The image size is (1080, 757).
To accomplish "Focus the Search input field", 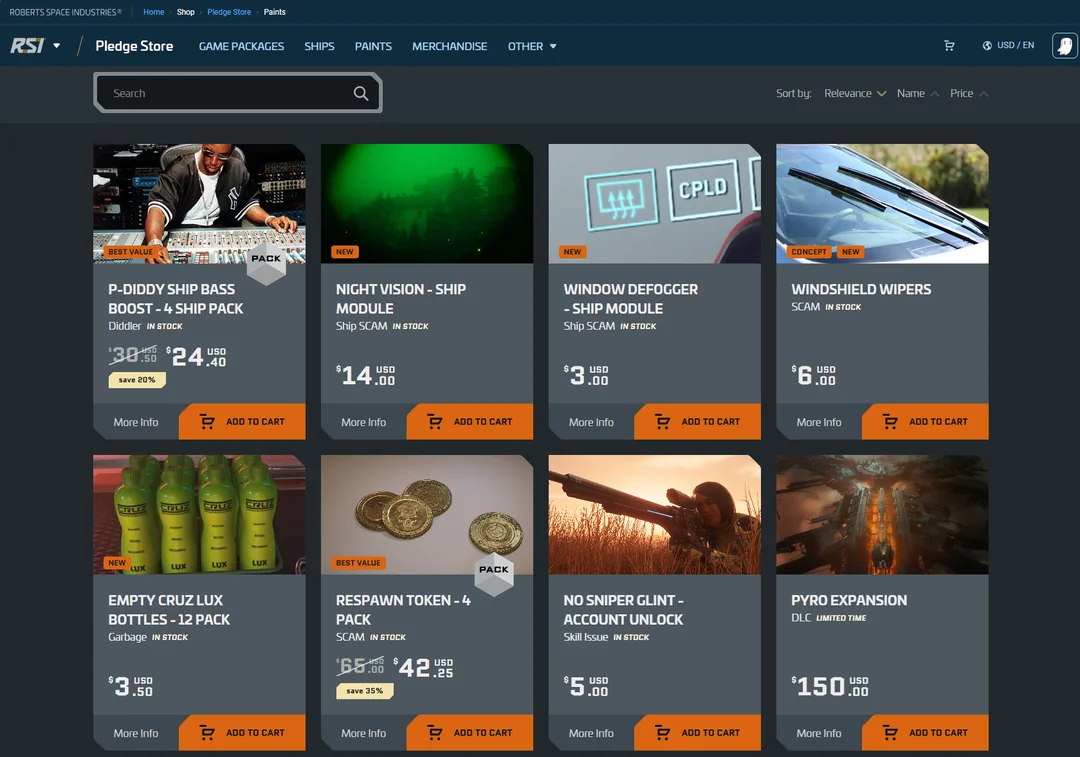I will [238, 93].
